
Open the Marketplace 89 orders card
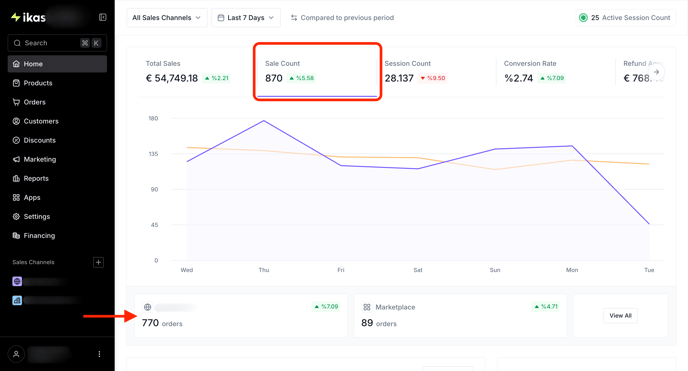point(460,316)
